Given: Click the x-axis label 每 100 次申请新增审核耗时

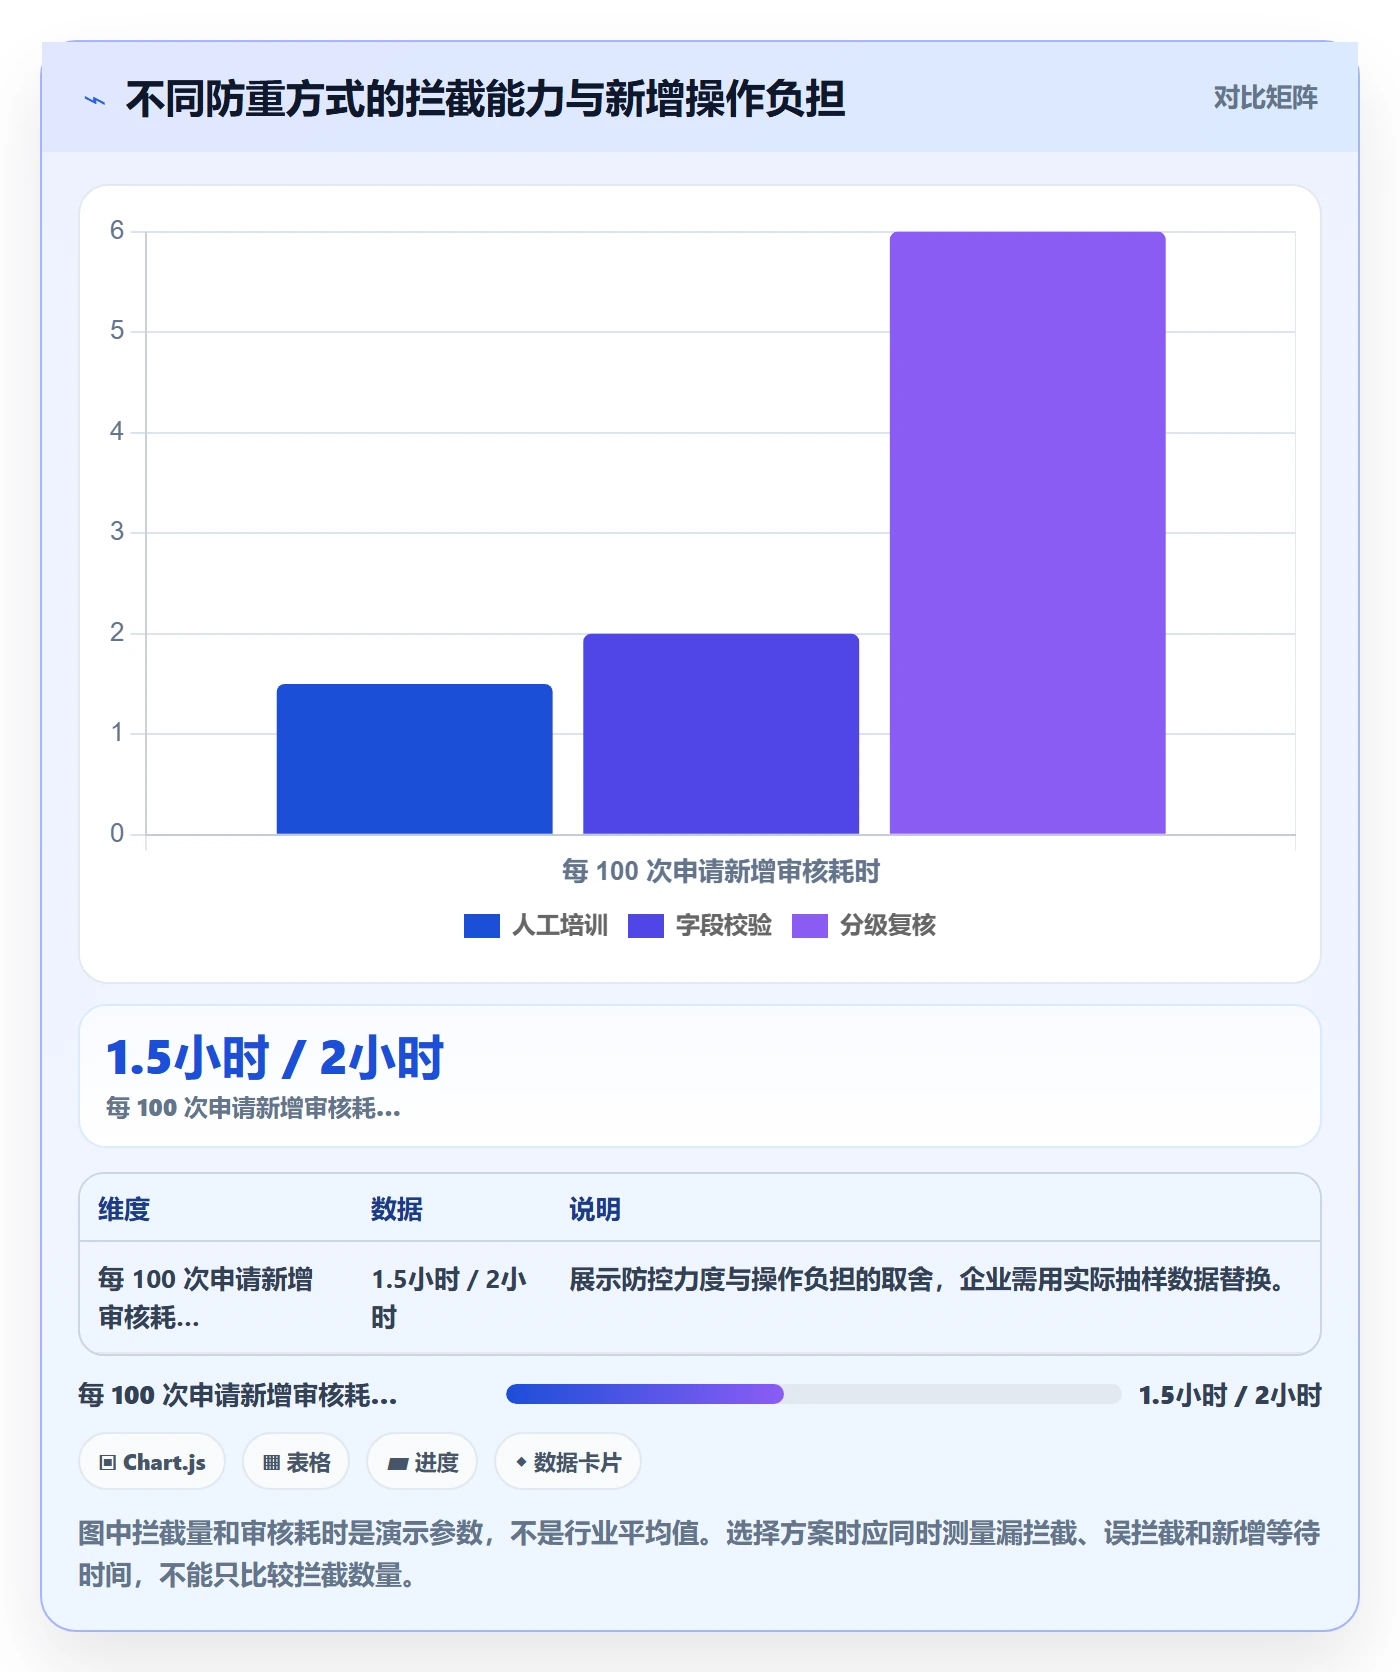Looking at the screenshot, I should point(720,871).
